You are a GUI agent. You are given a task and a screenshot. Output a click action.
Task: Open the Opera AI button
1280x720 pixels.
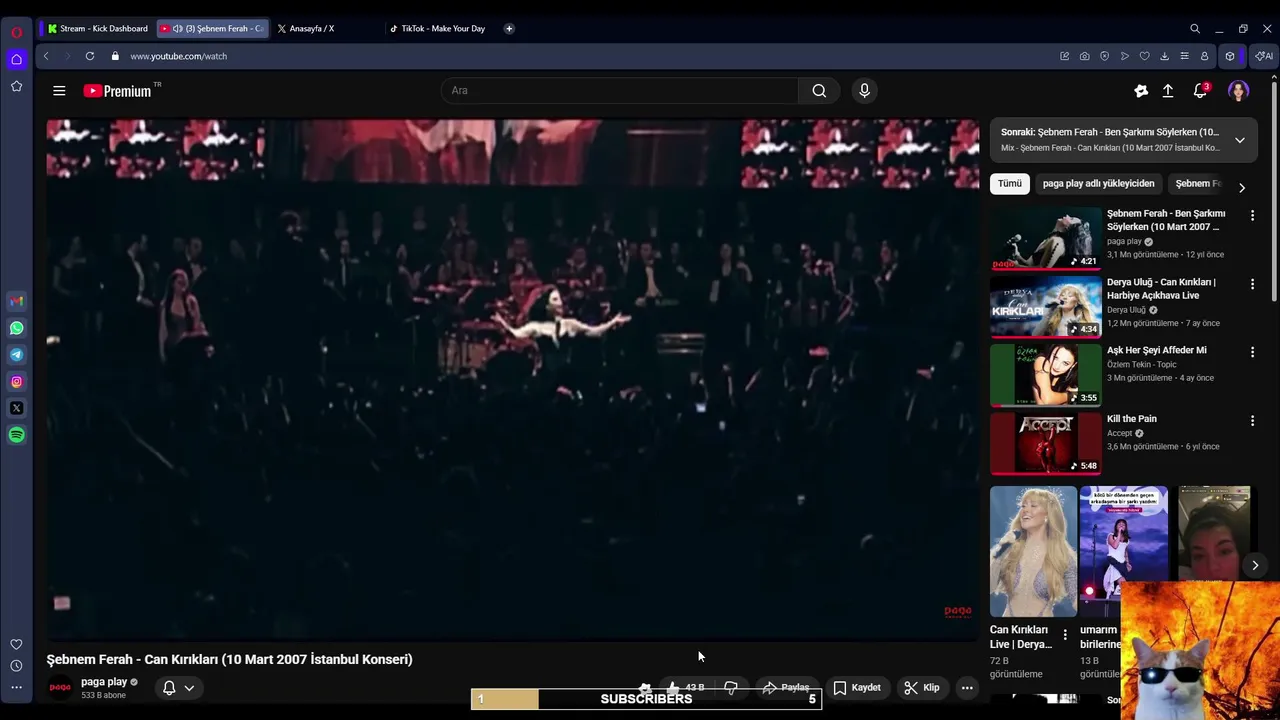click(x=1264, y=56)
